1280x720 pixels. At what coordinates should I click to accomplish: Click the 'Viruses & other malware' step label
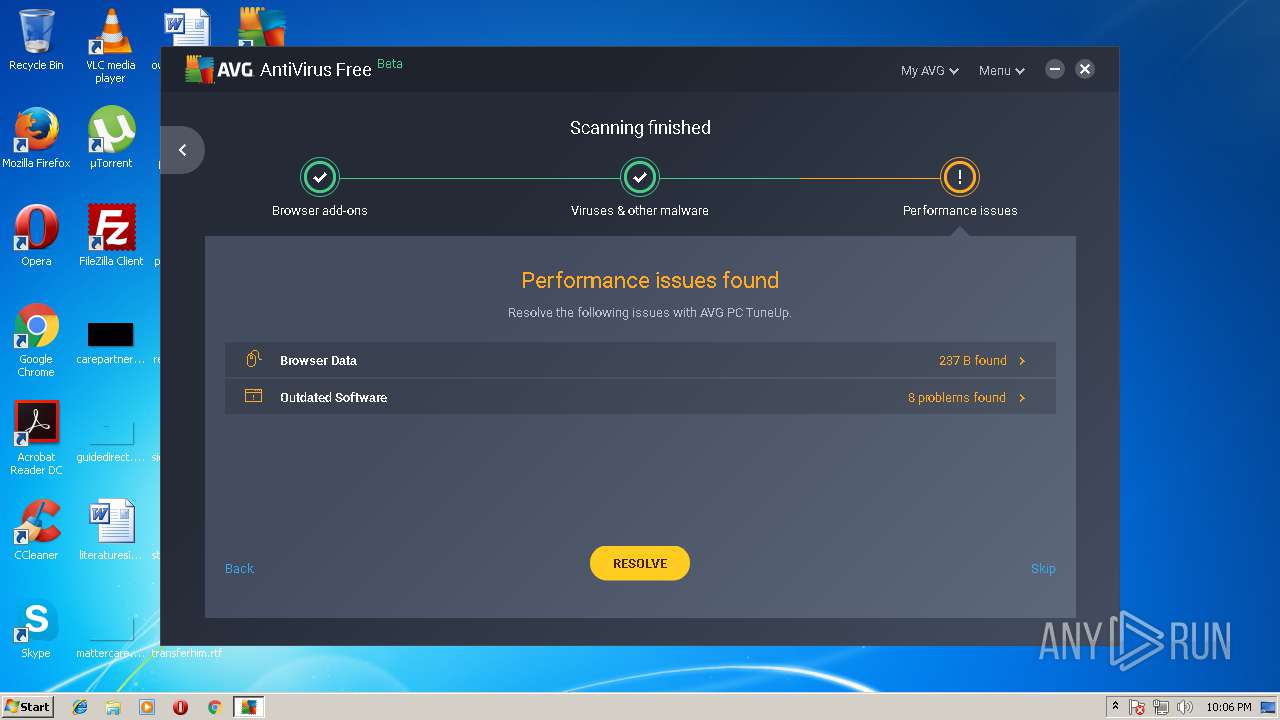(x=640, y=210)
